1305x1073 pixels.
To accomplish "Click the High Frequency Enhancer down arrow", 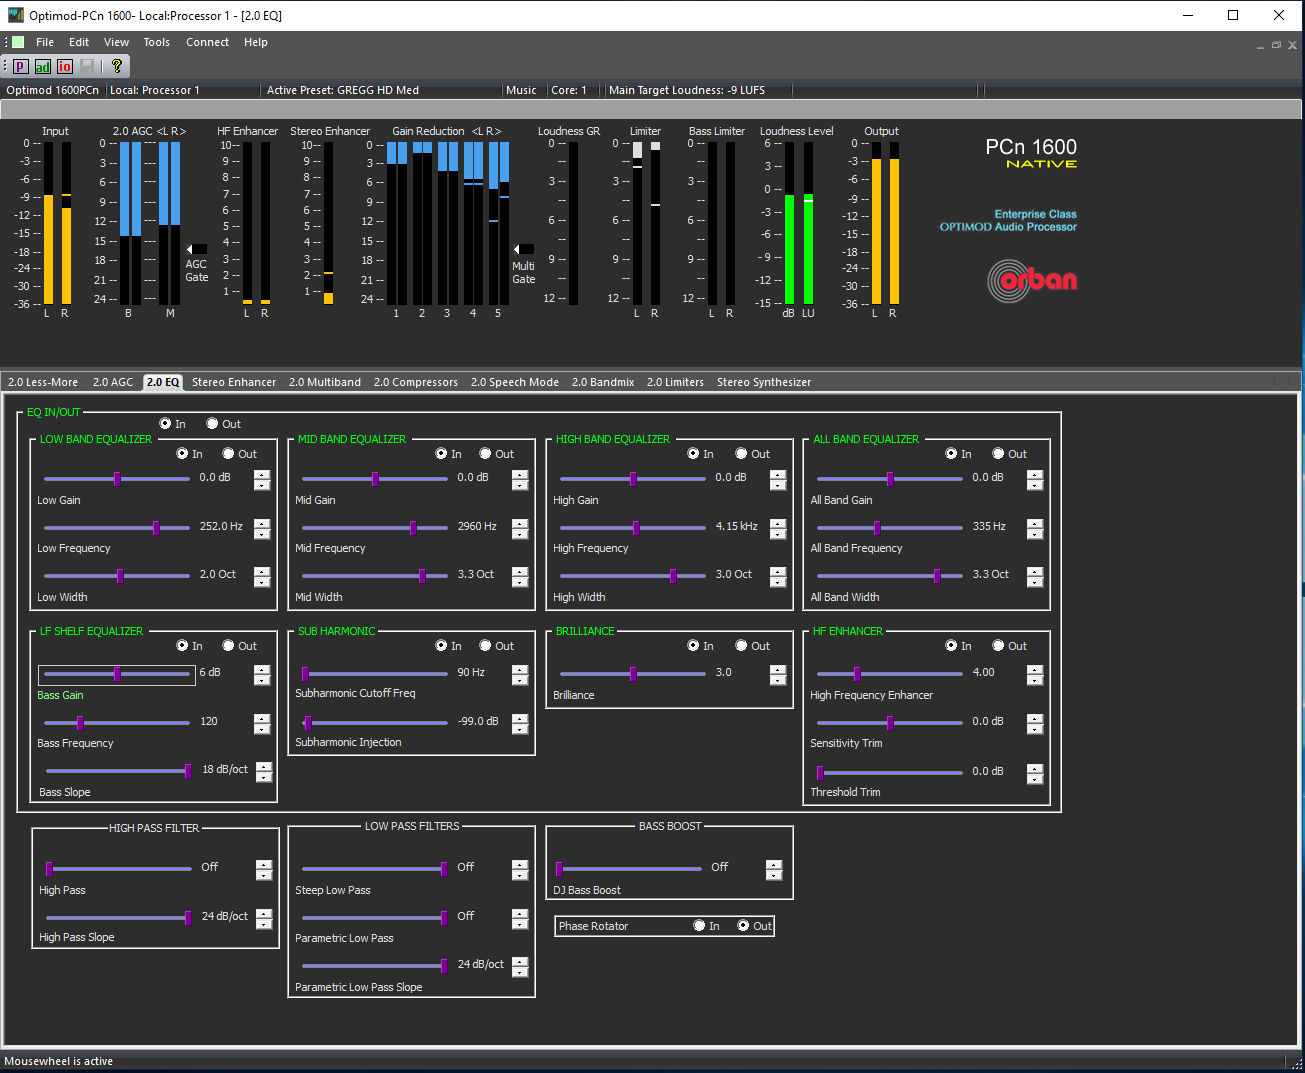I will tap(1035, 681).
